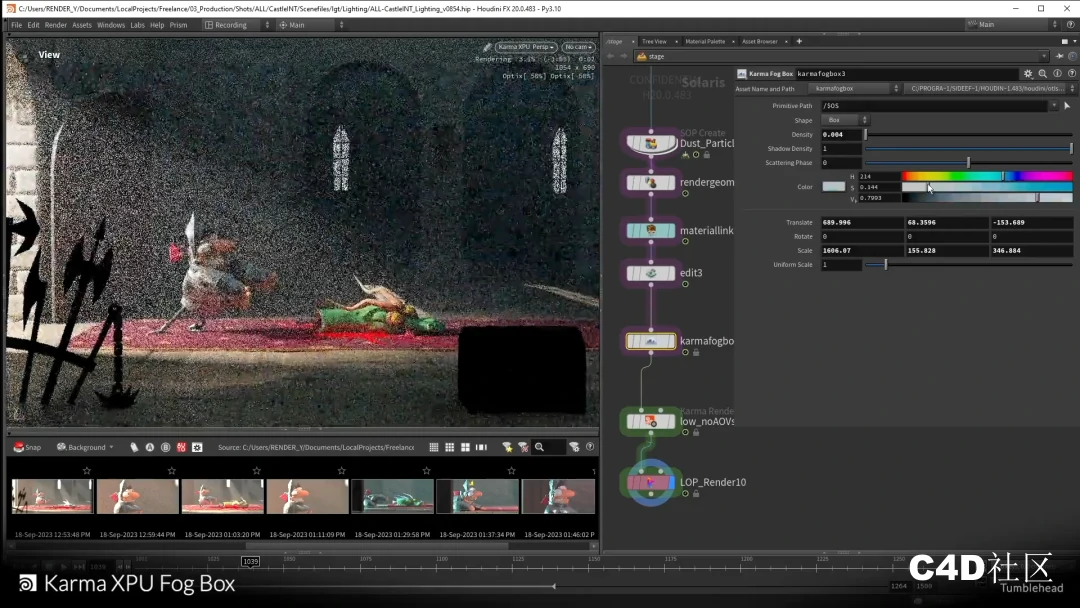1080x608 pixels.
Task: Click the magnifier search icon beside the gear
Action: (x=1044, y=73)
